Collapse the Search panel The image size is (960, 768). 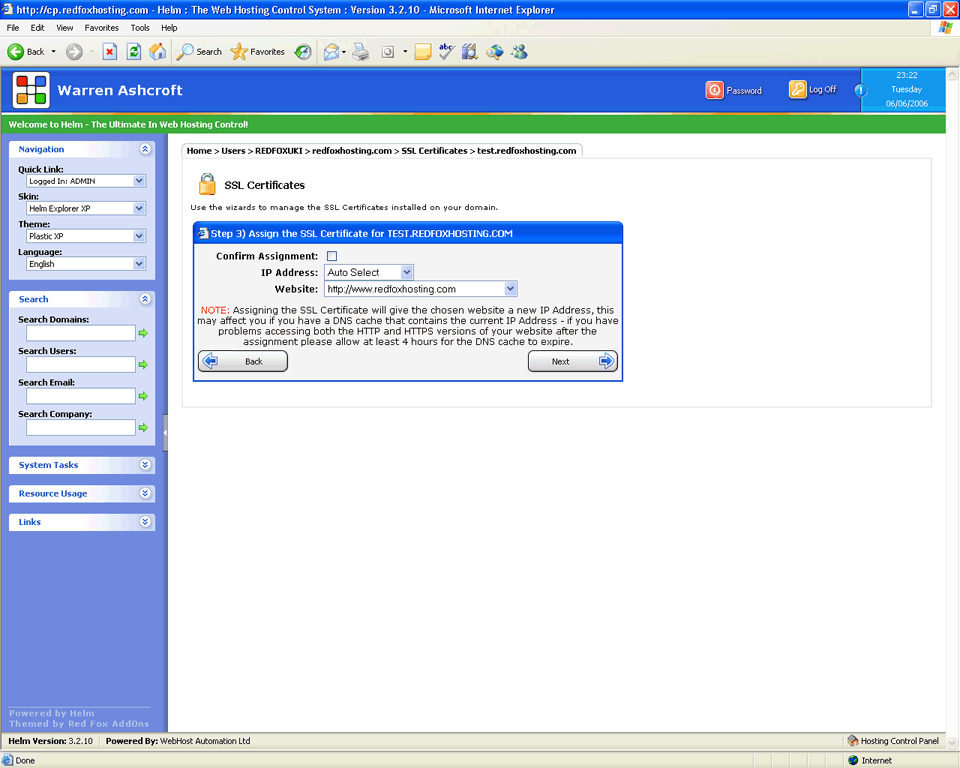[x=145, y=299]
